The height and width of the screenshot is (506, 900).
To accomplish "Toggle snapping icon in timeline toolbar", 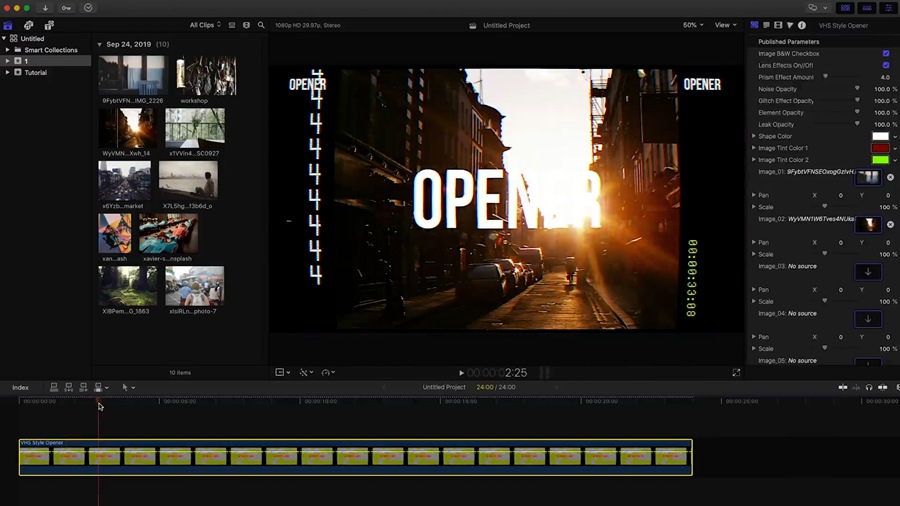I will [x=882, y=387].
